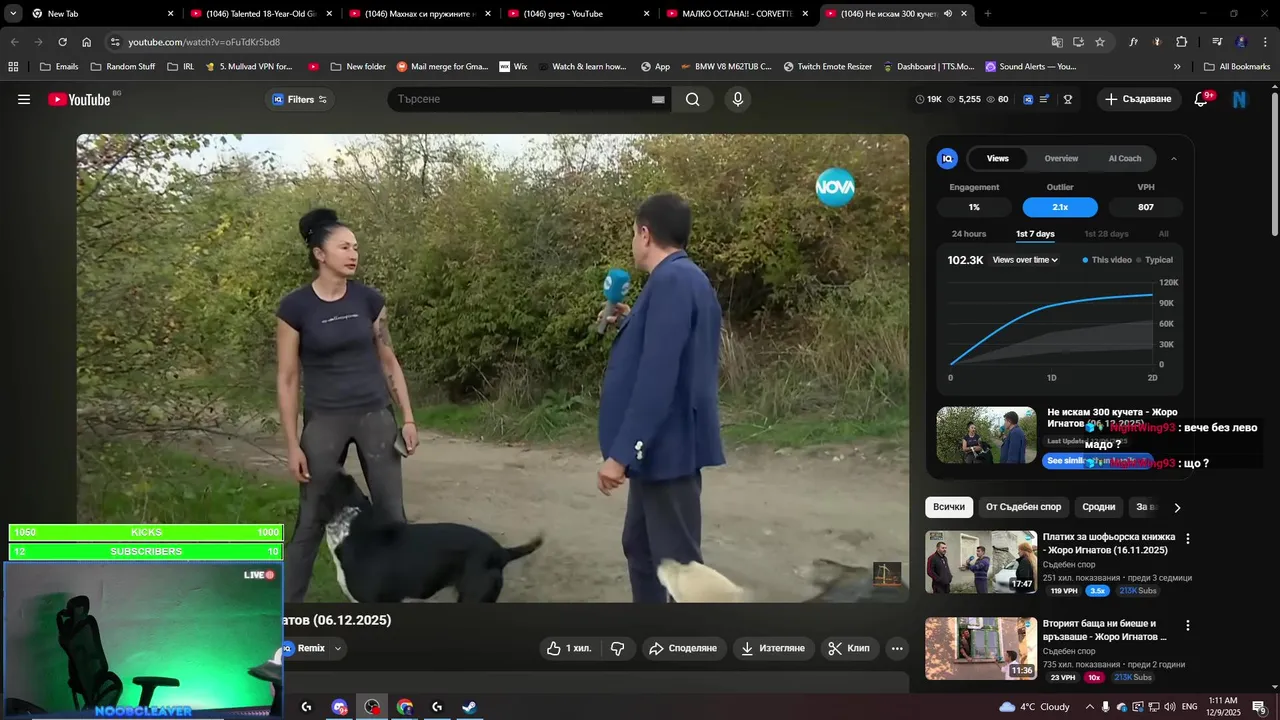This screenshot has width=1280, height=720.
Task: Switch to the vidIQ Overview tab
Action: pos(1061,158)
